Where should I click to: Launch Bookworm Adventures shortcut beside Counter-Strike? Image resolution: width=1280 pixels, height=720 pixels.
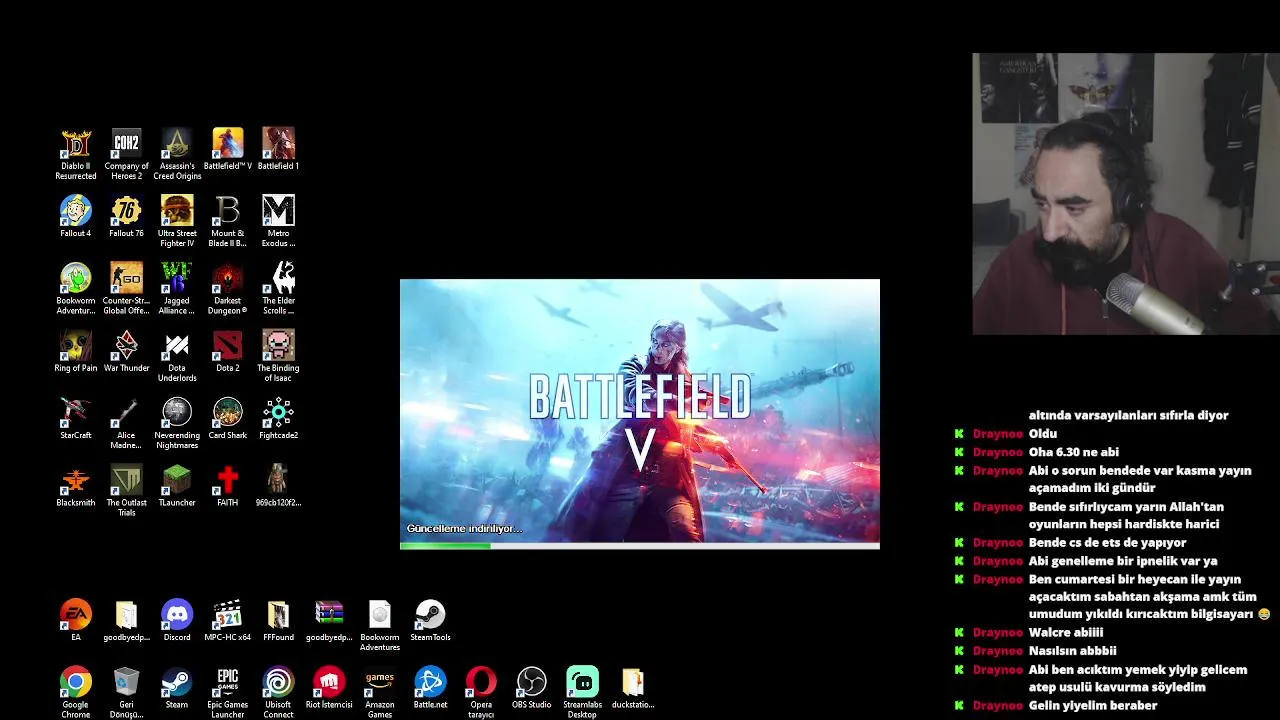click(76, 288)
